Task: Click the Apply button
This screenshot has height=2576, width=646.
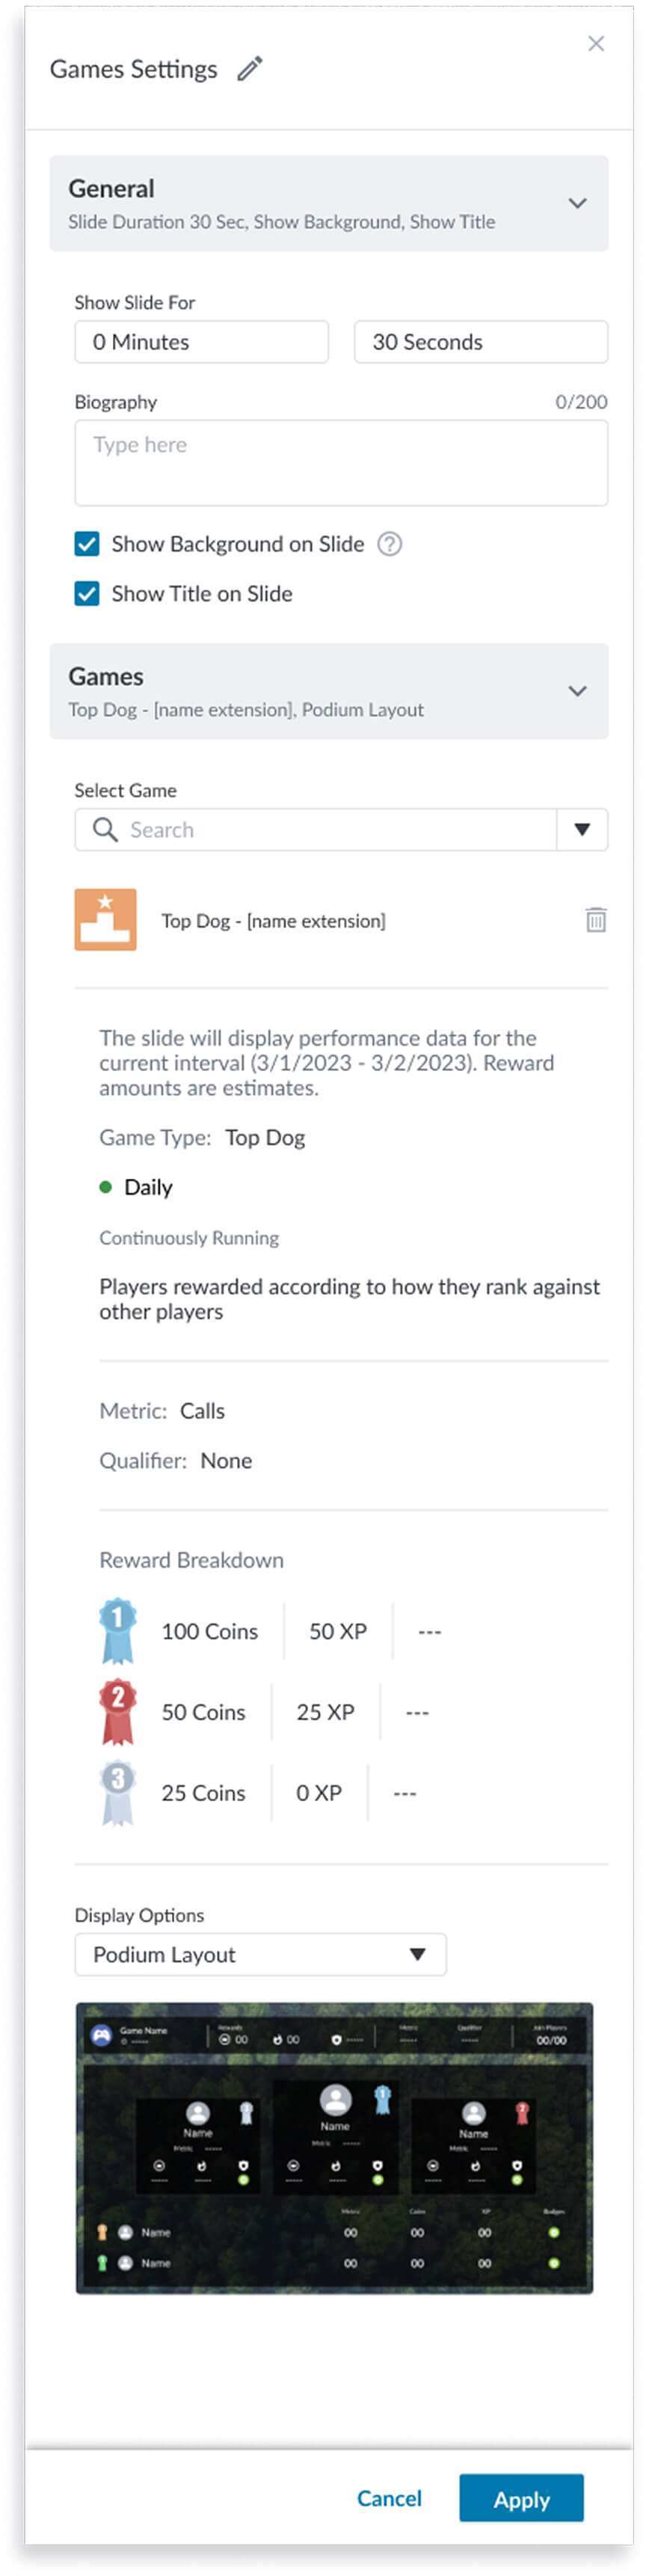Action: point(521,2499)
